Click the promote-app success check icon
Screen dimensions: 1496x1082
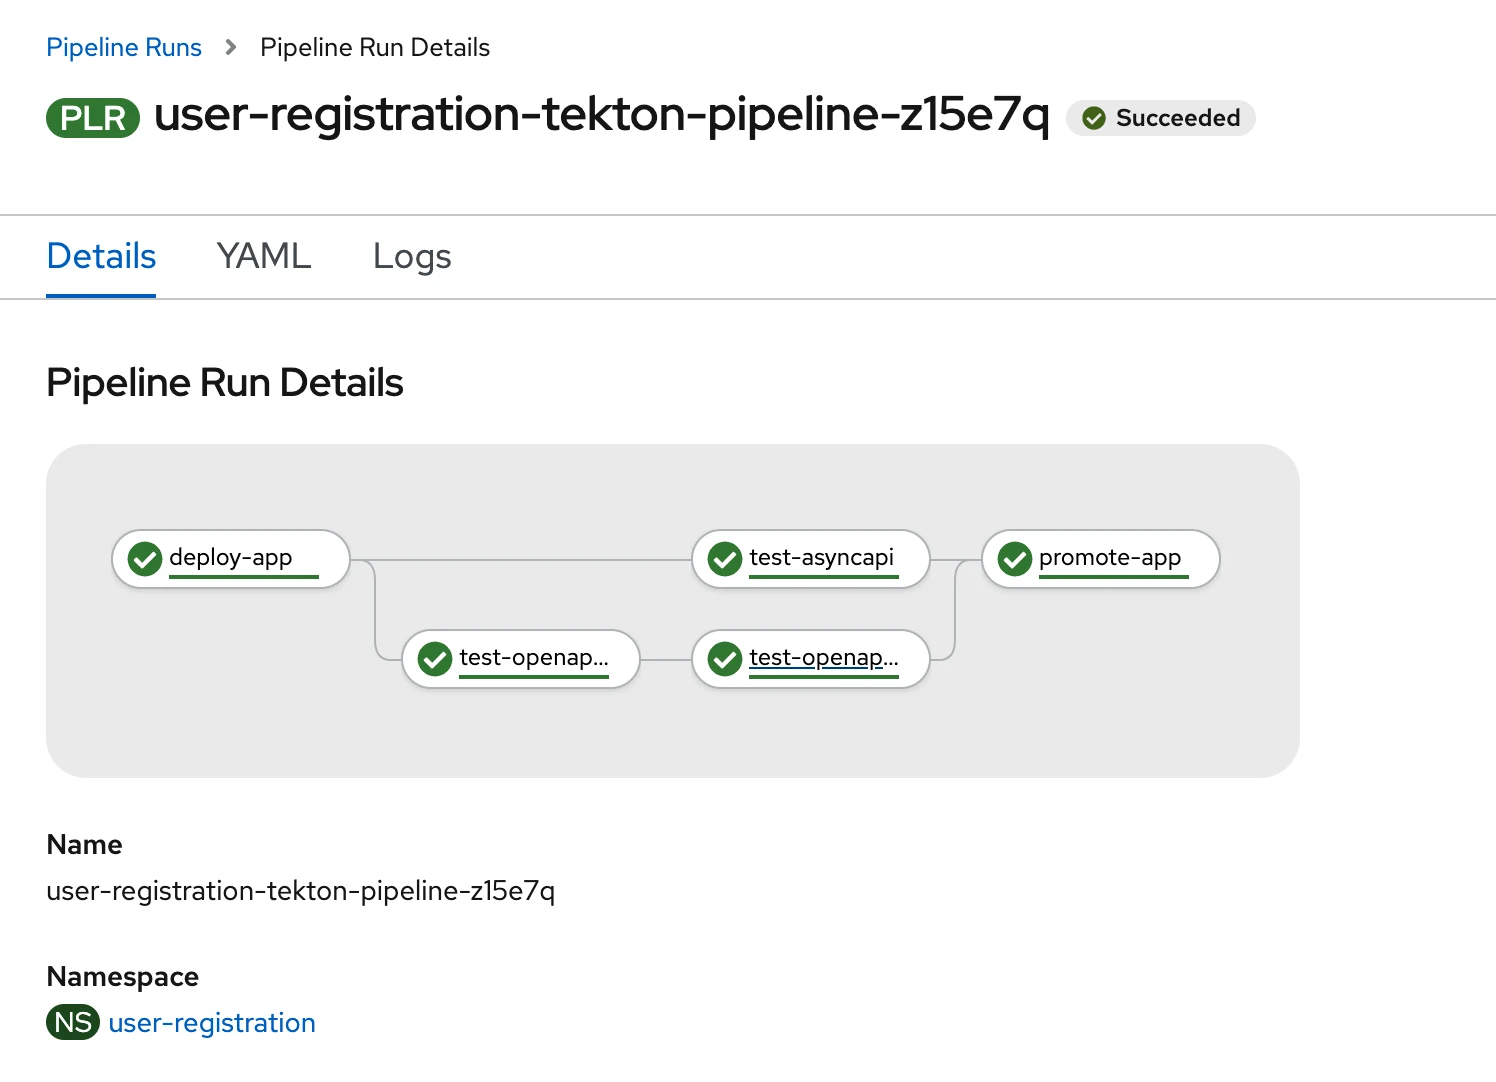pos(1015,559)
